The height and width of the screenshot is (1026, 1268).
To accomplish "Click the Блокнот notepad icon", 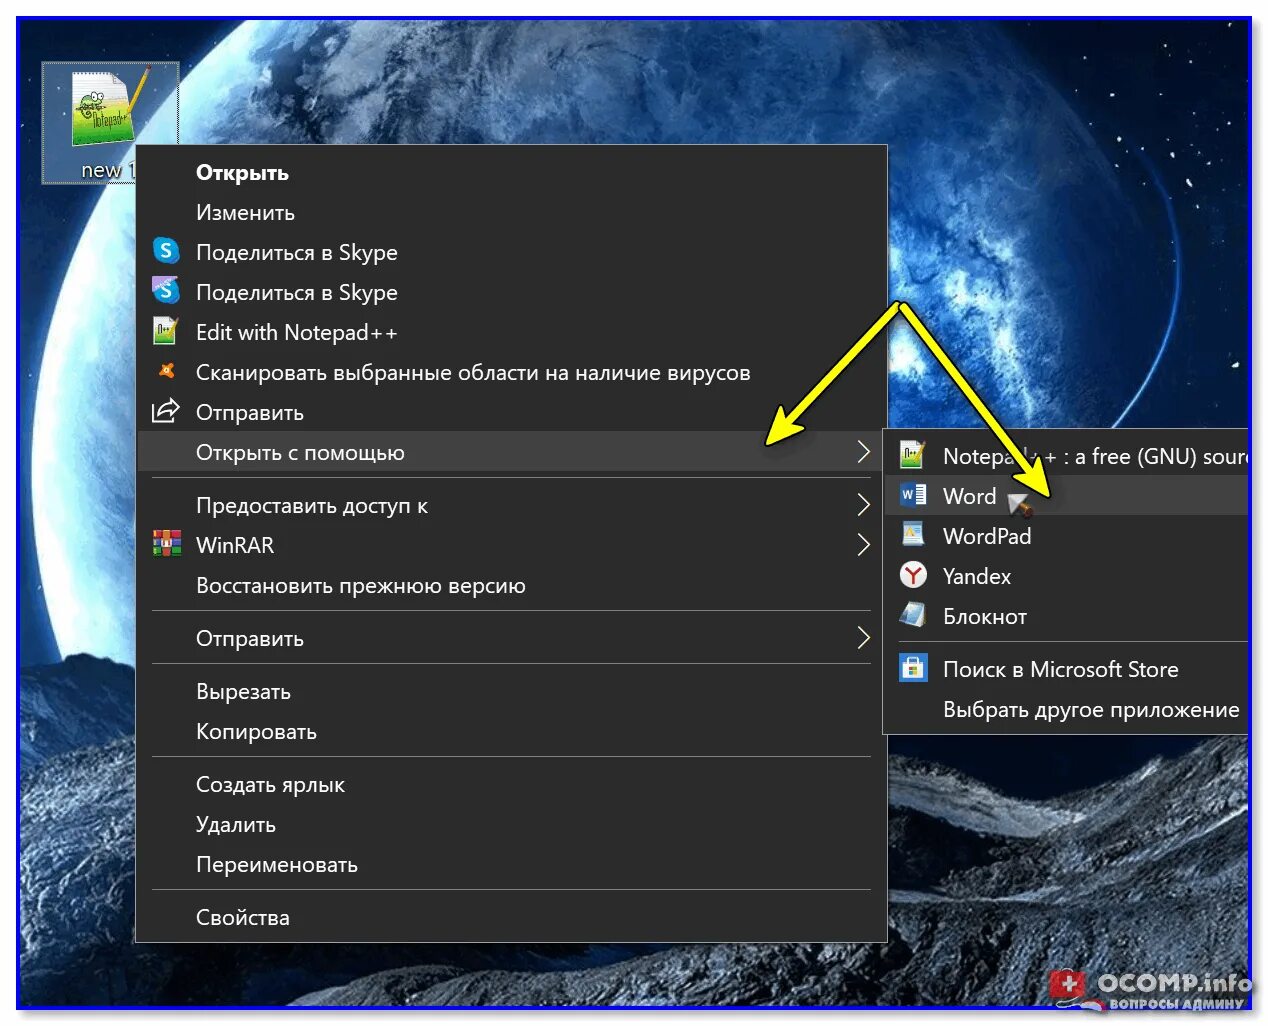I will coord(912,615).
